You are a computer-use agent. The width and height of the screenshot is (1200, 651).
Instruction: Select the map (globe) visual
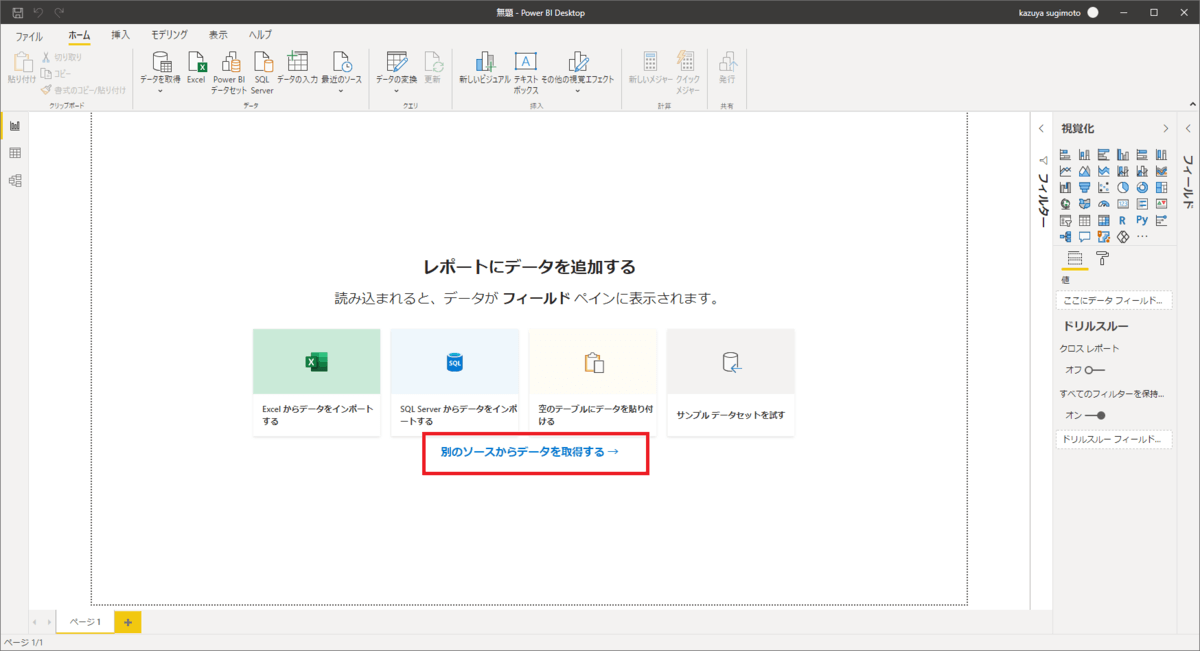[x=1065, y=204]
